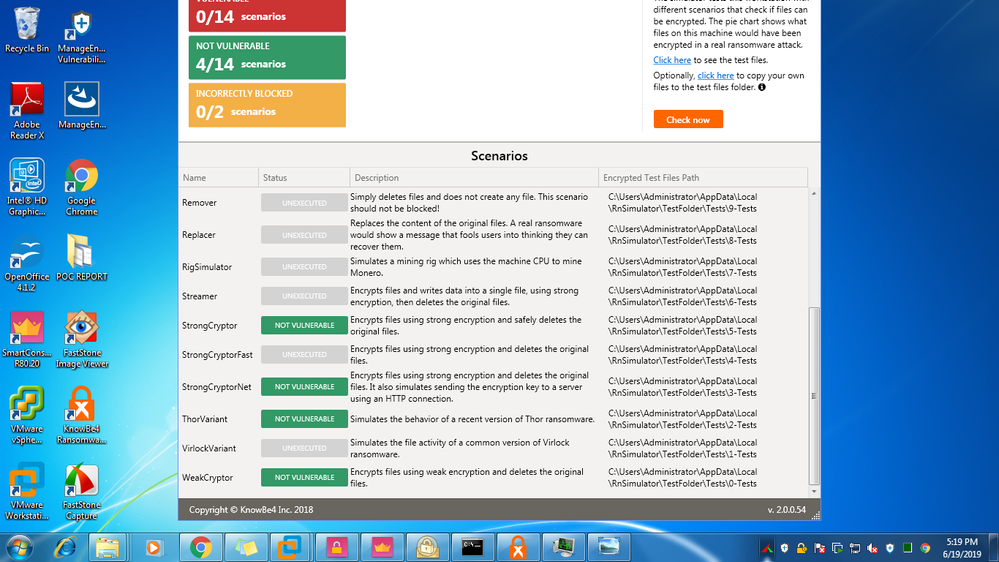Click the Check now button
The width and height of the screenshot is (999, 562).
(688, 119)
